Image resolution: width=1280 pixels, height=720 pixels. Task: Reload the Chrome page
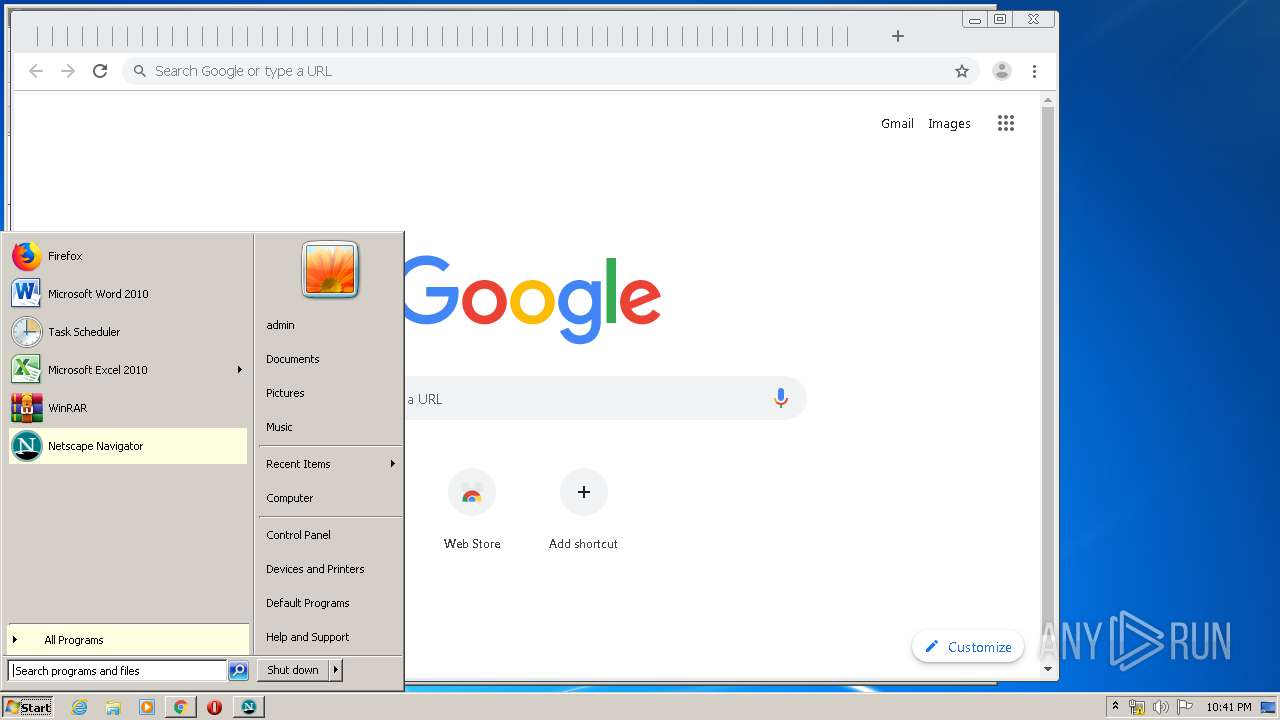100,71
